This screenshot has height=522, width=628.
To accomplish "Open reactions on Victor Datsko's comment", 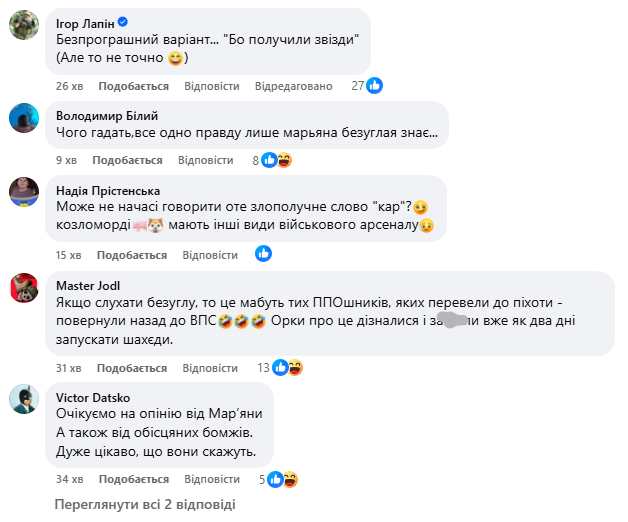I will (x=283, y=480).
